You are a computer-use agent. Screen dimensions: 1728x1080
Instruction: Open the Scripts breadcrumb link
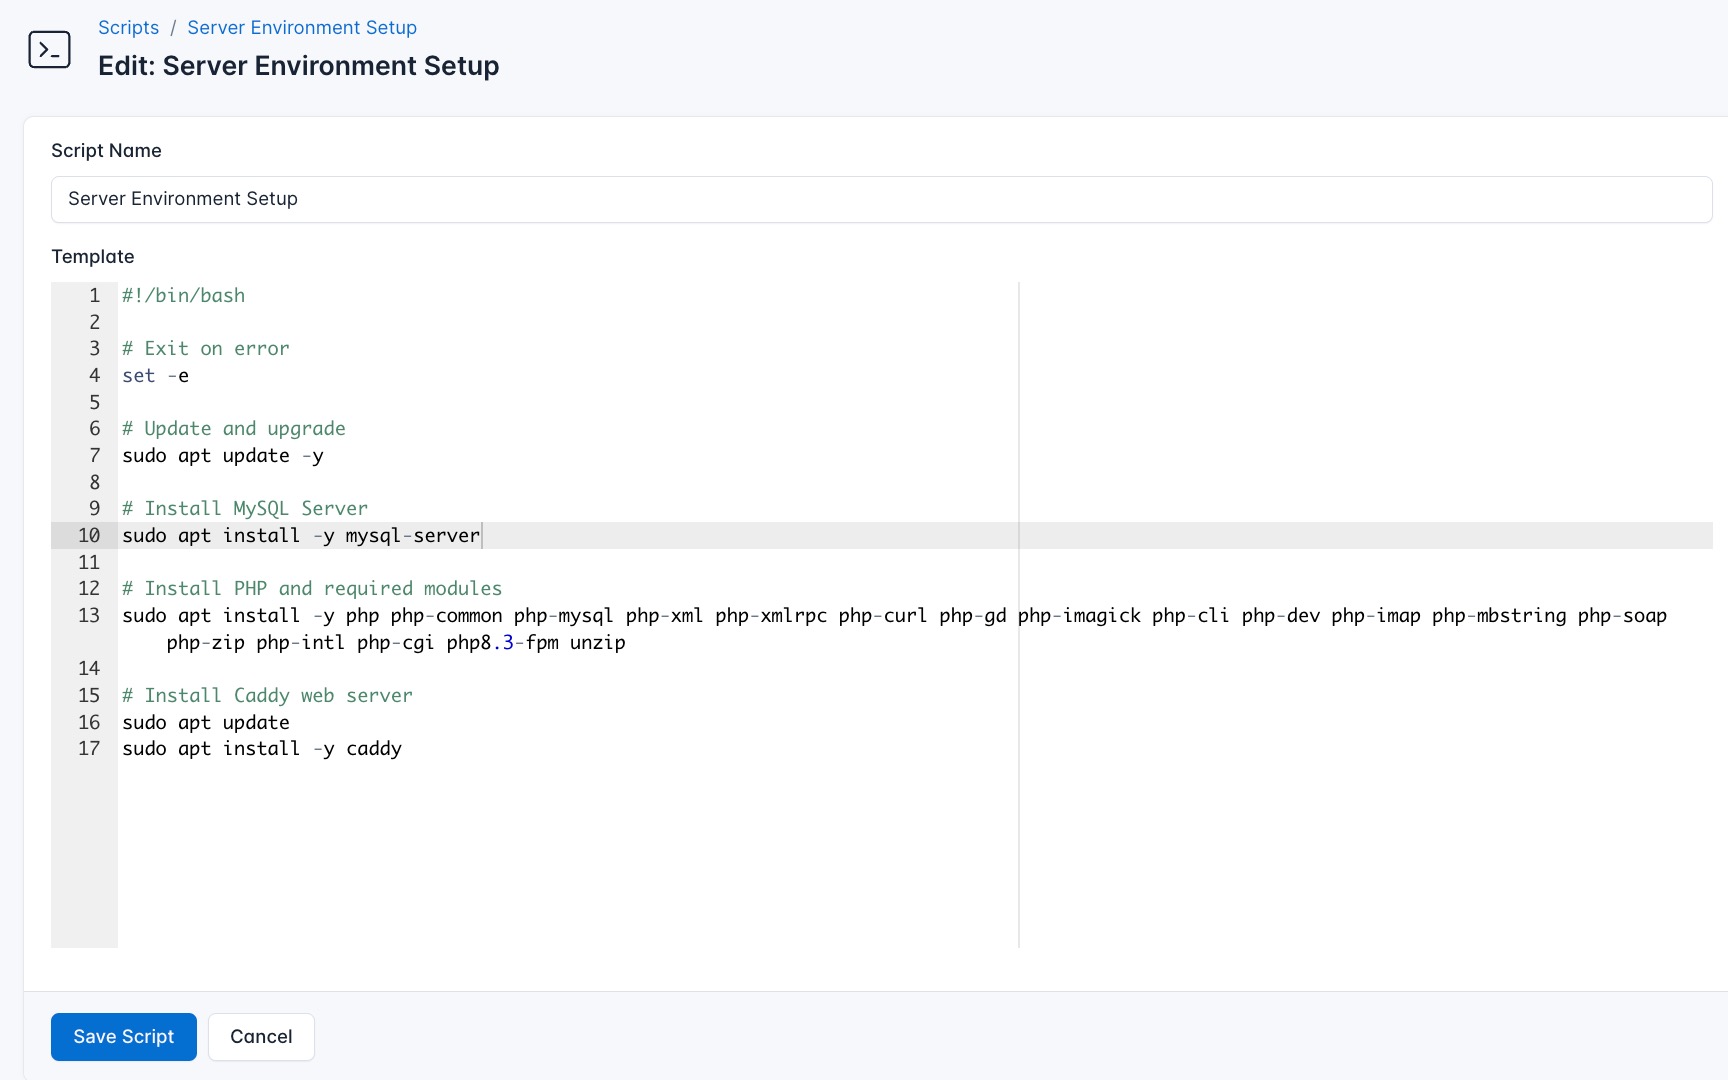click(128, 27)
